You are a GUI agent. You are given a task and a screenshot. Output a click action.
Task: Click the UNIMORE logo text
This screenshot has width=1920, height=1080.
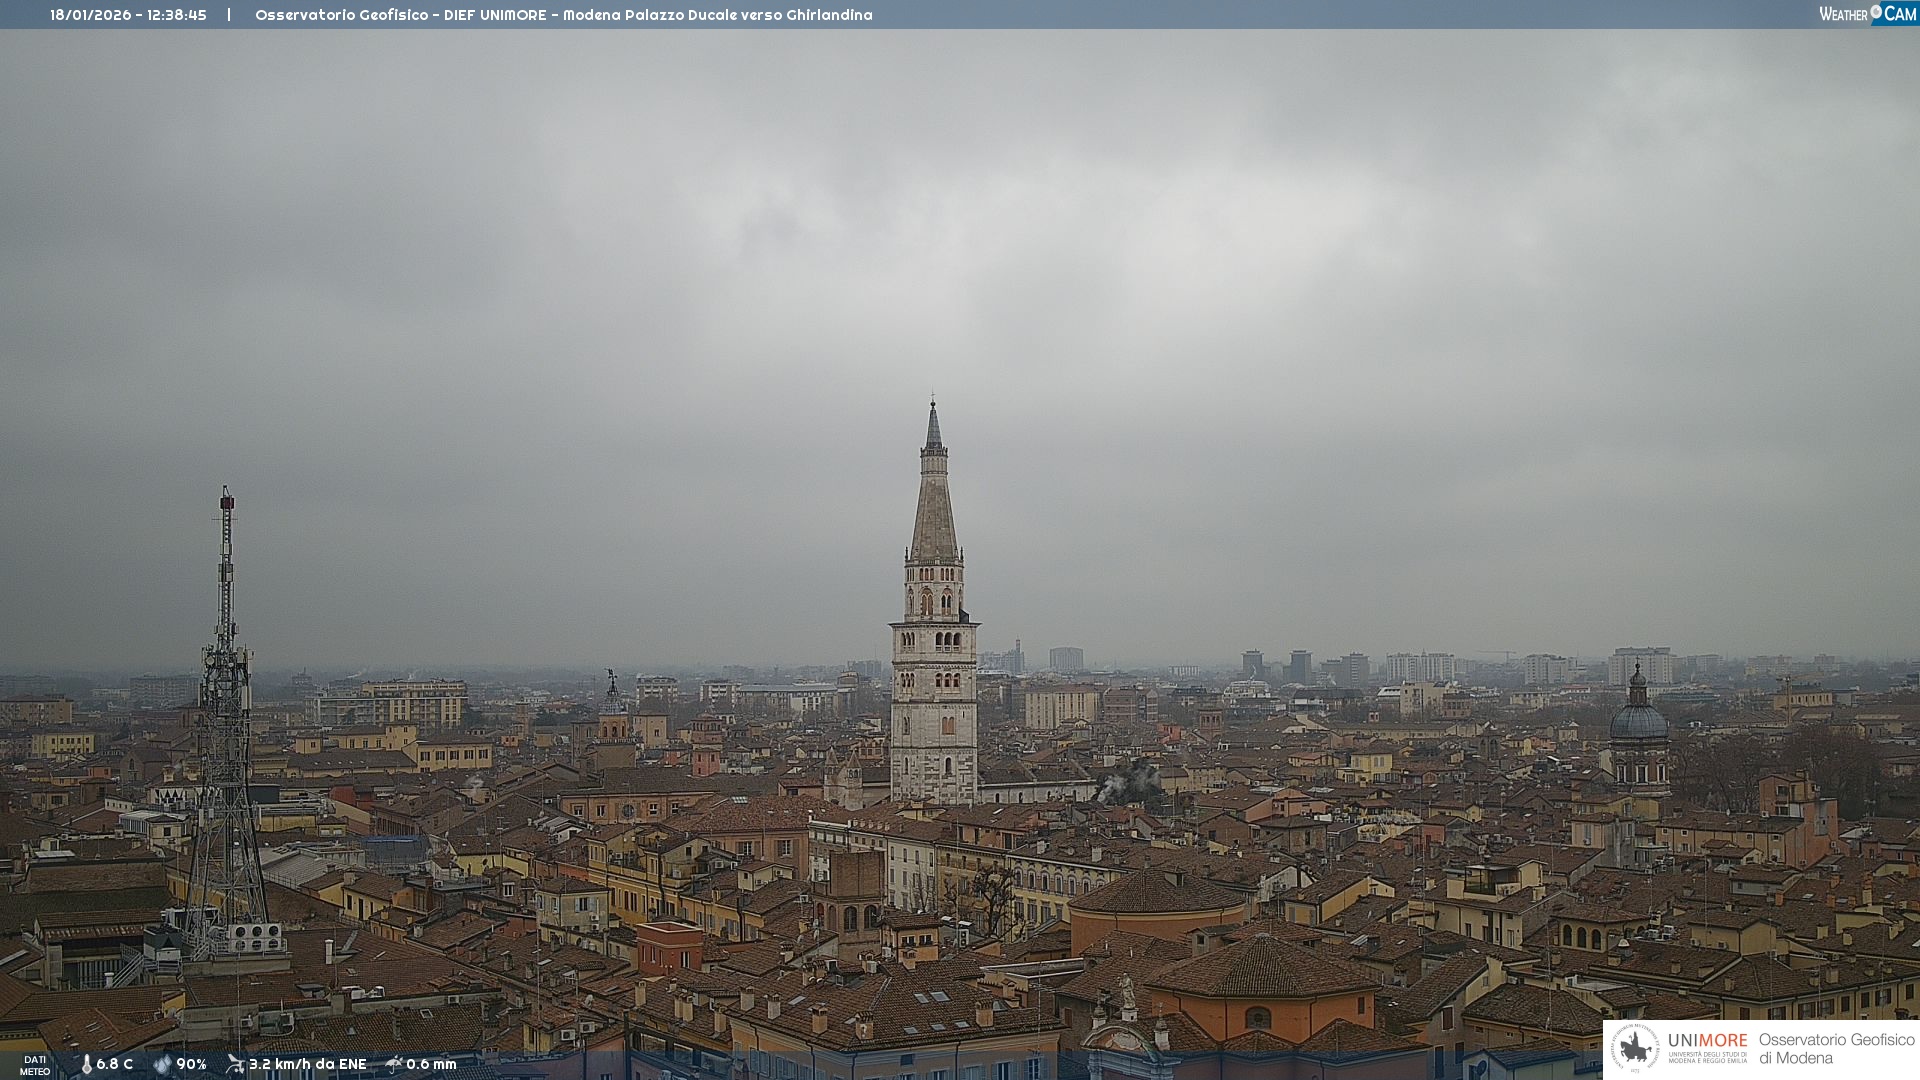(1707, 1041)
